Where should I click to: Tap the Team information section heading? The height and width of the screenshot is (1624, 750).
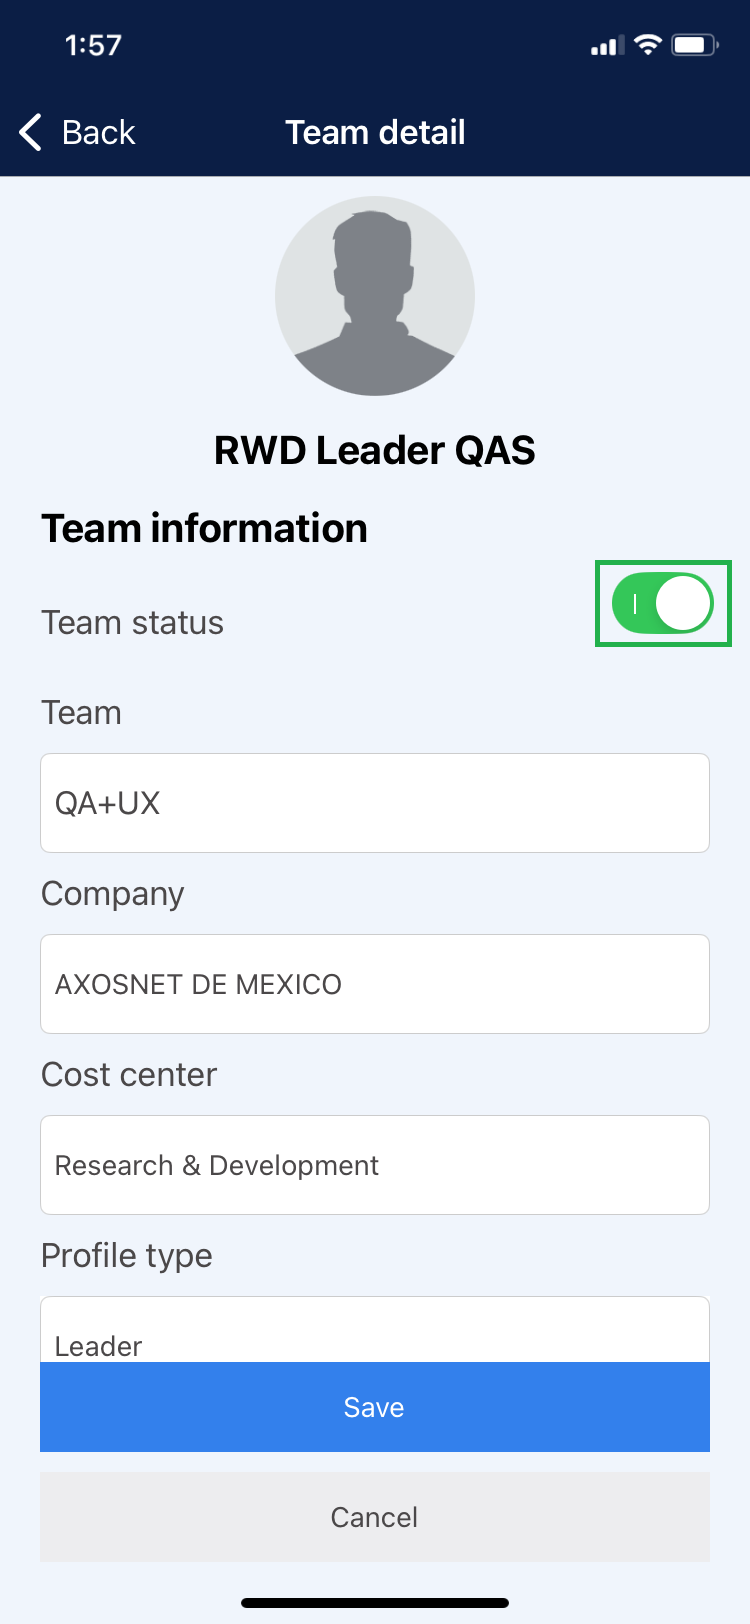coord(204,528)
